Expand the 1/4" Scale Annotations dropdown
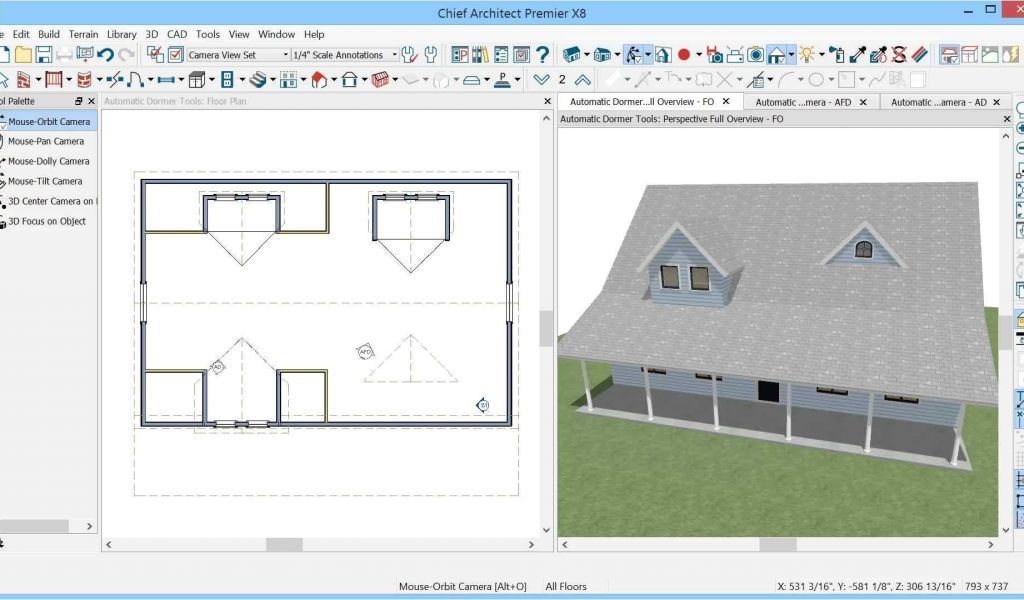 (x=394, y=55)
